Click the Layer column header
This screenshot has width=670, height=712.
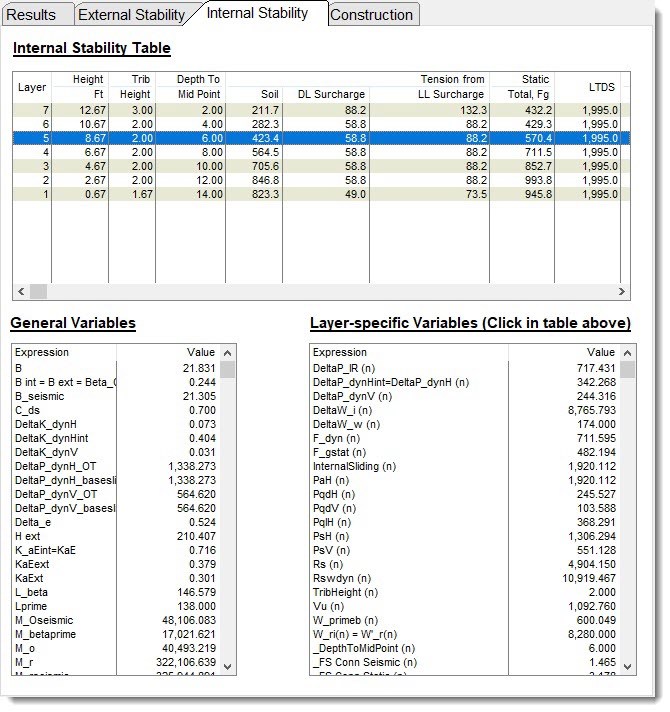(32, 87)
